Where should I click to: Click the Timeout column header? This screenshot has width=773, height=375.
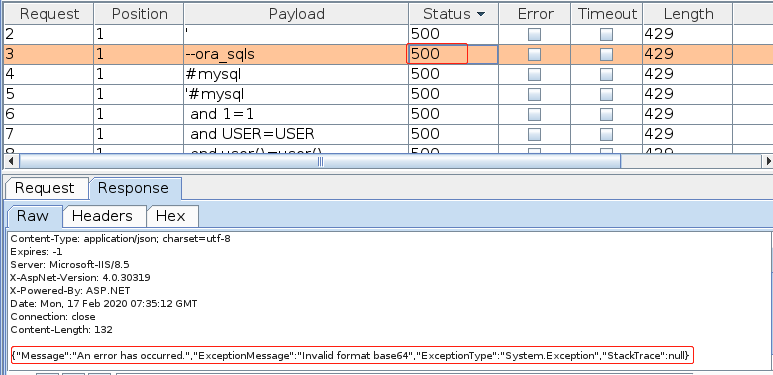(607, 14)
